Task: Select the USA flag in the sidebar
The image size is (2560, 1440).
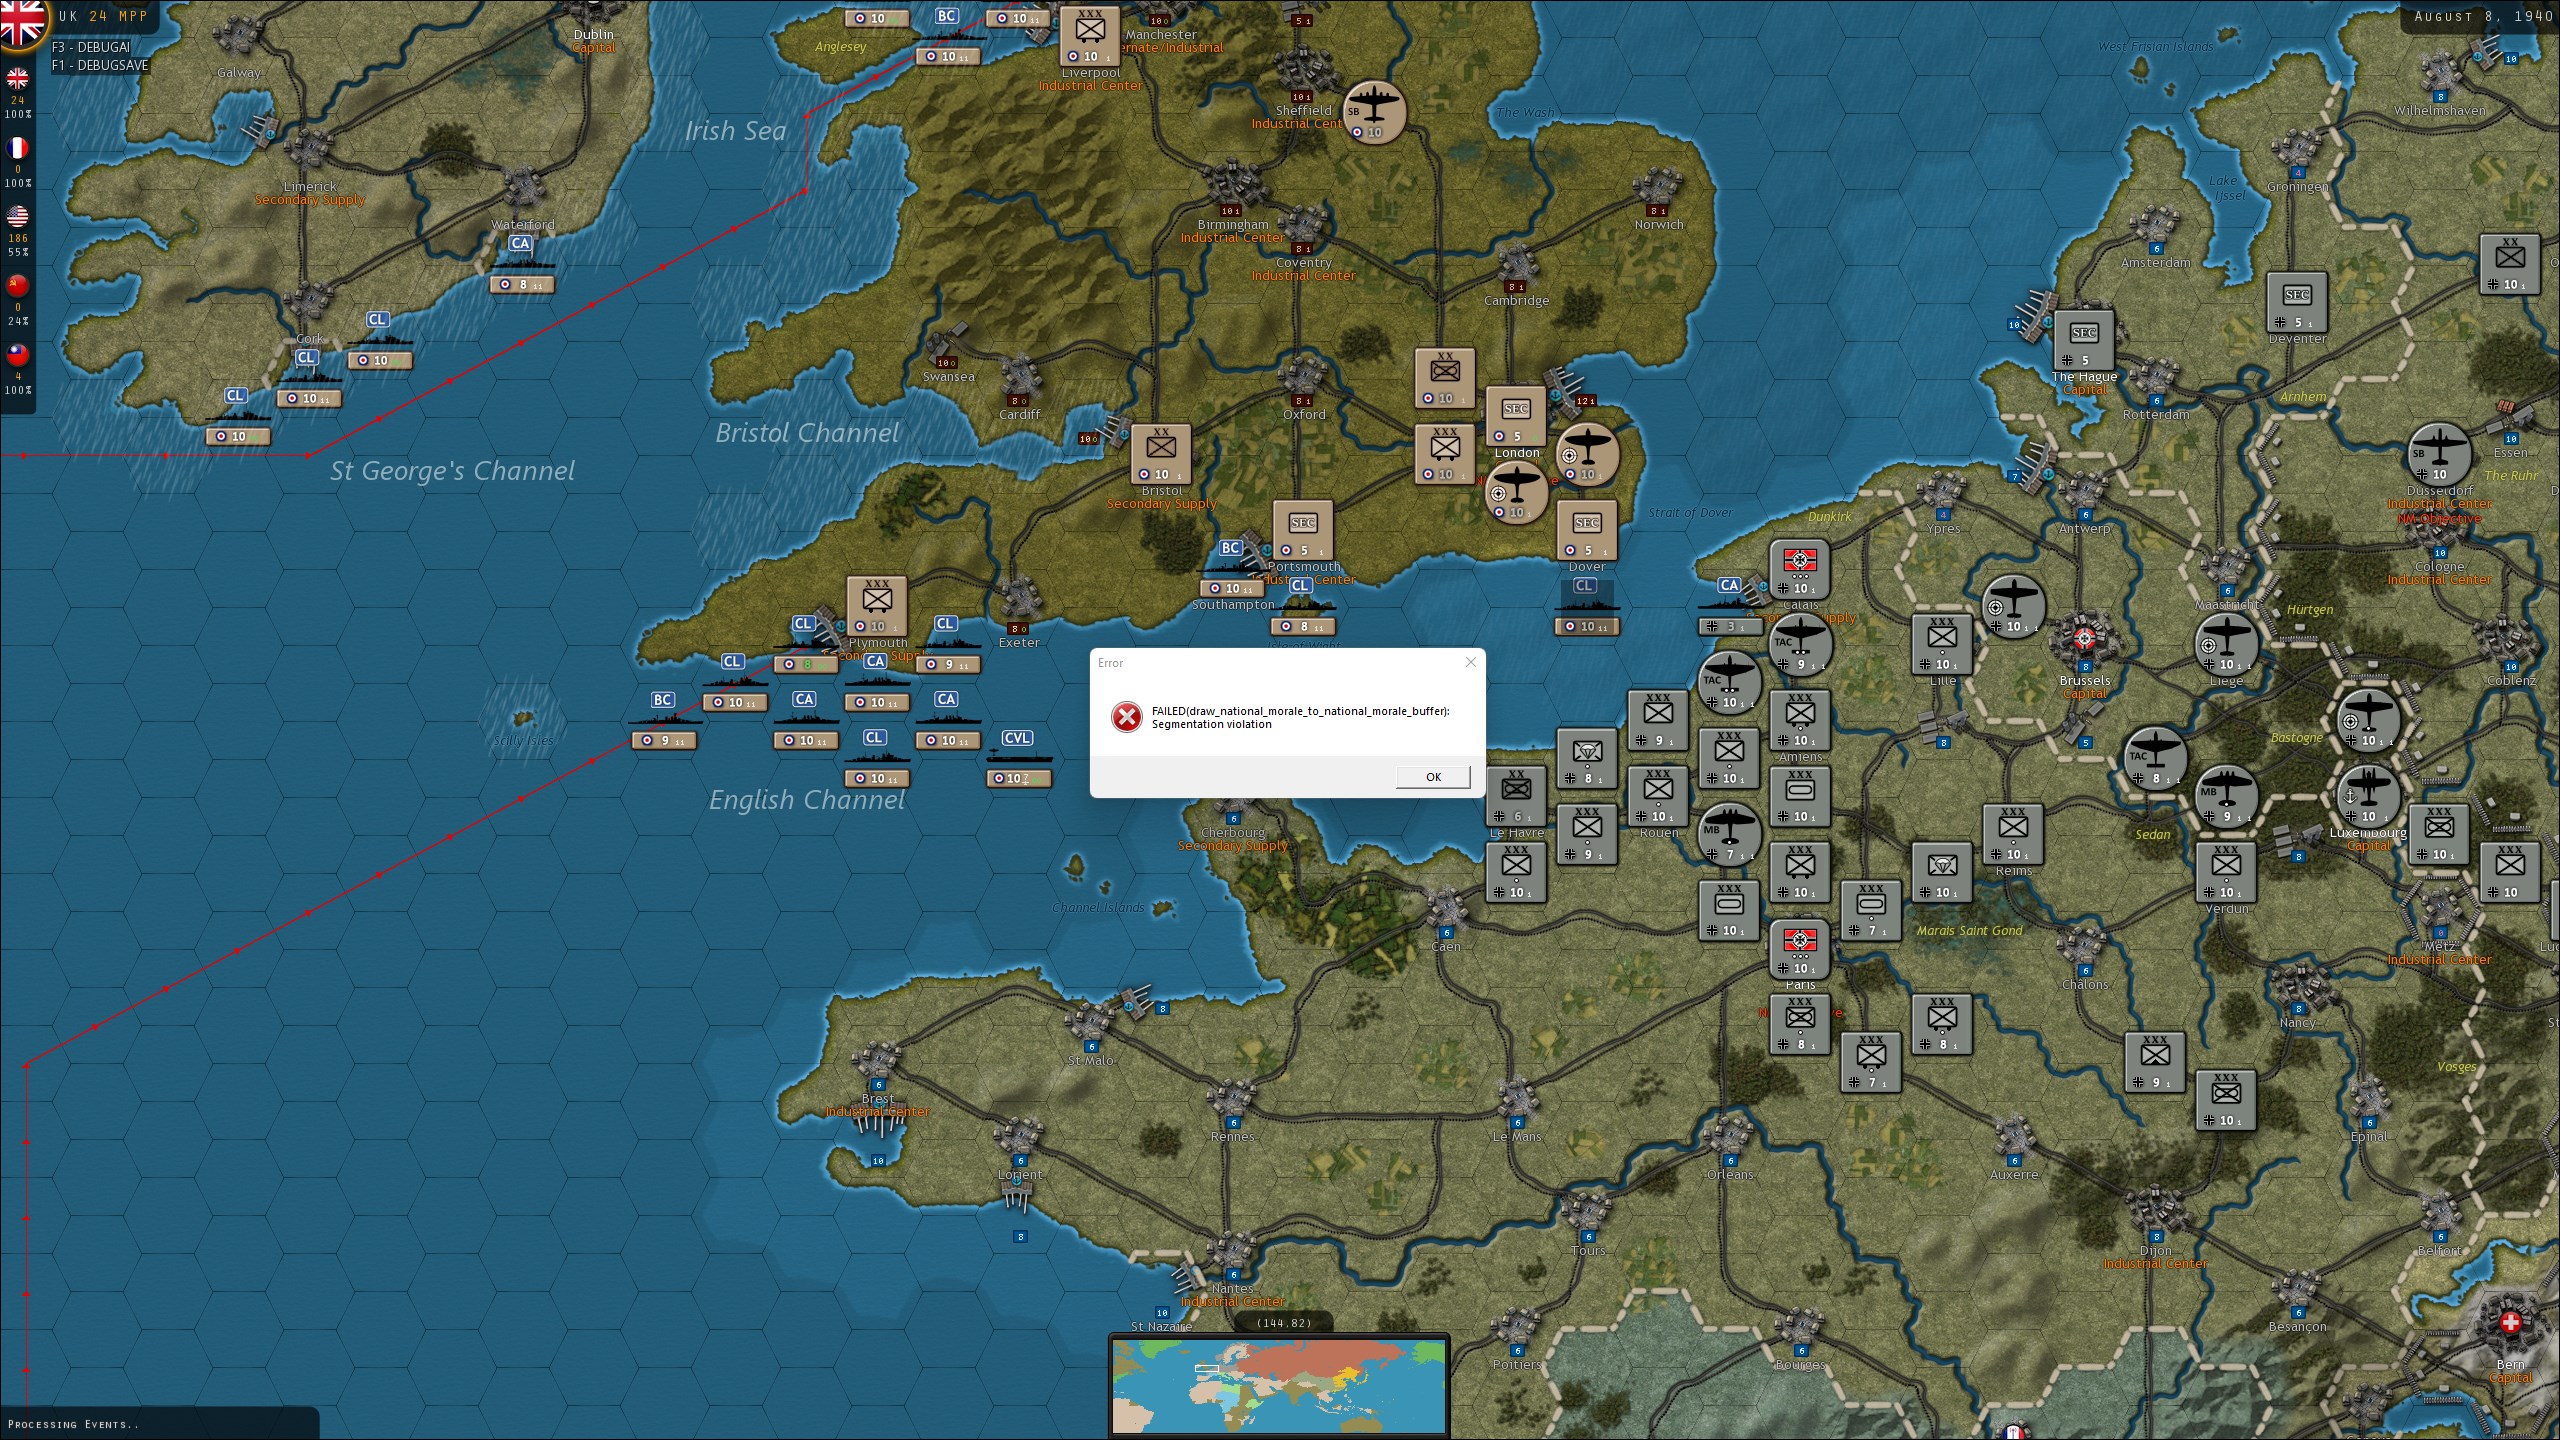Action: click(x=17, y=217)
